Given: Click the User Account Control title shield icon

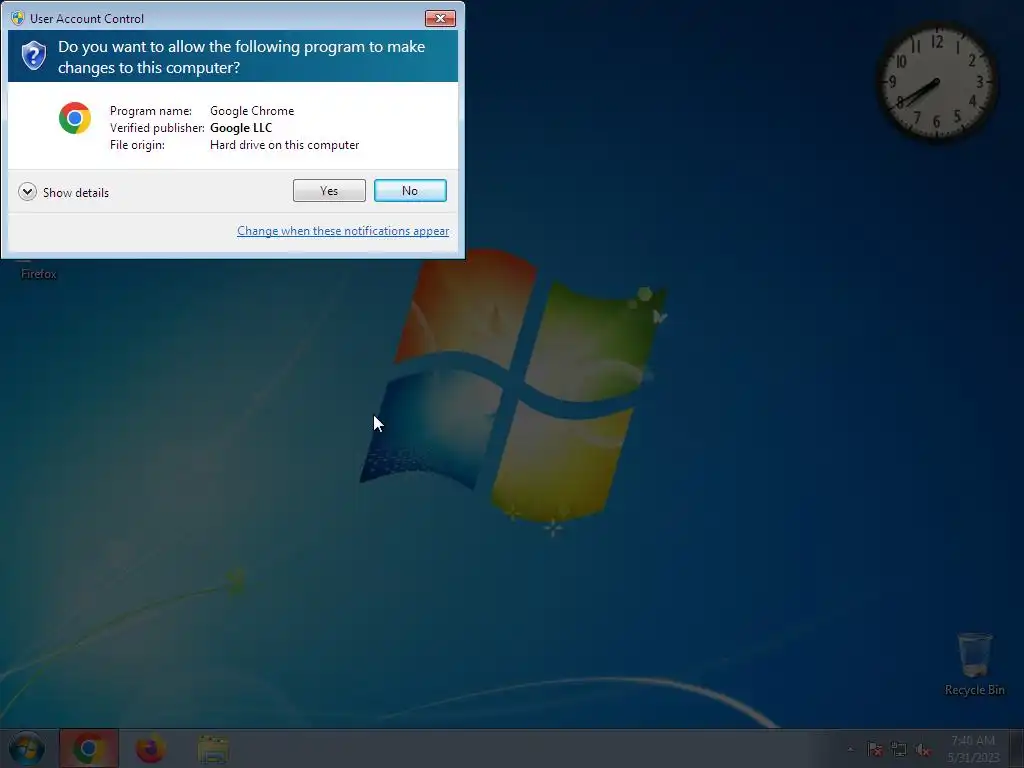Looking at the screenshot, I should click(18, 18).
